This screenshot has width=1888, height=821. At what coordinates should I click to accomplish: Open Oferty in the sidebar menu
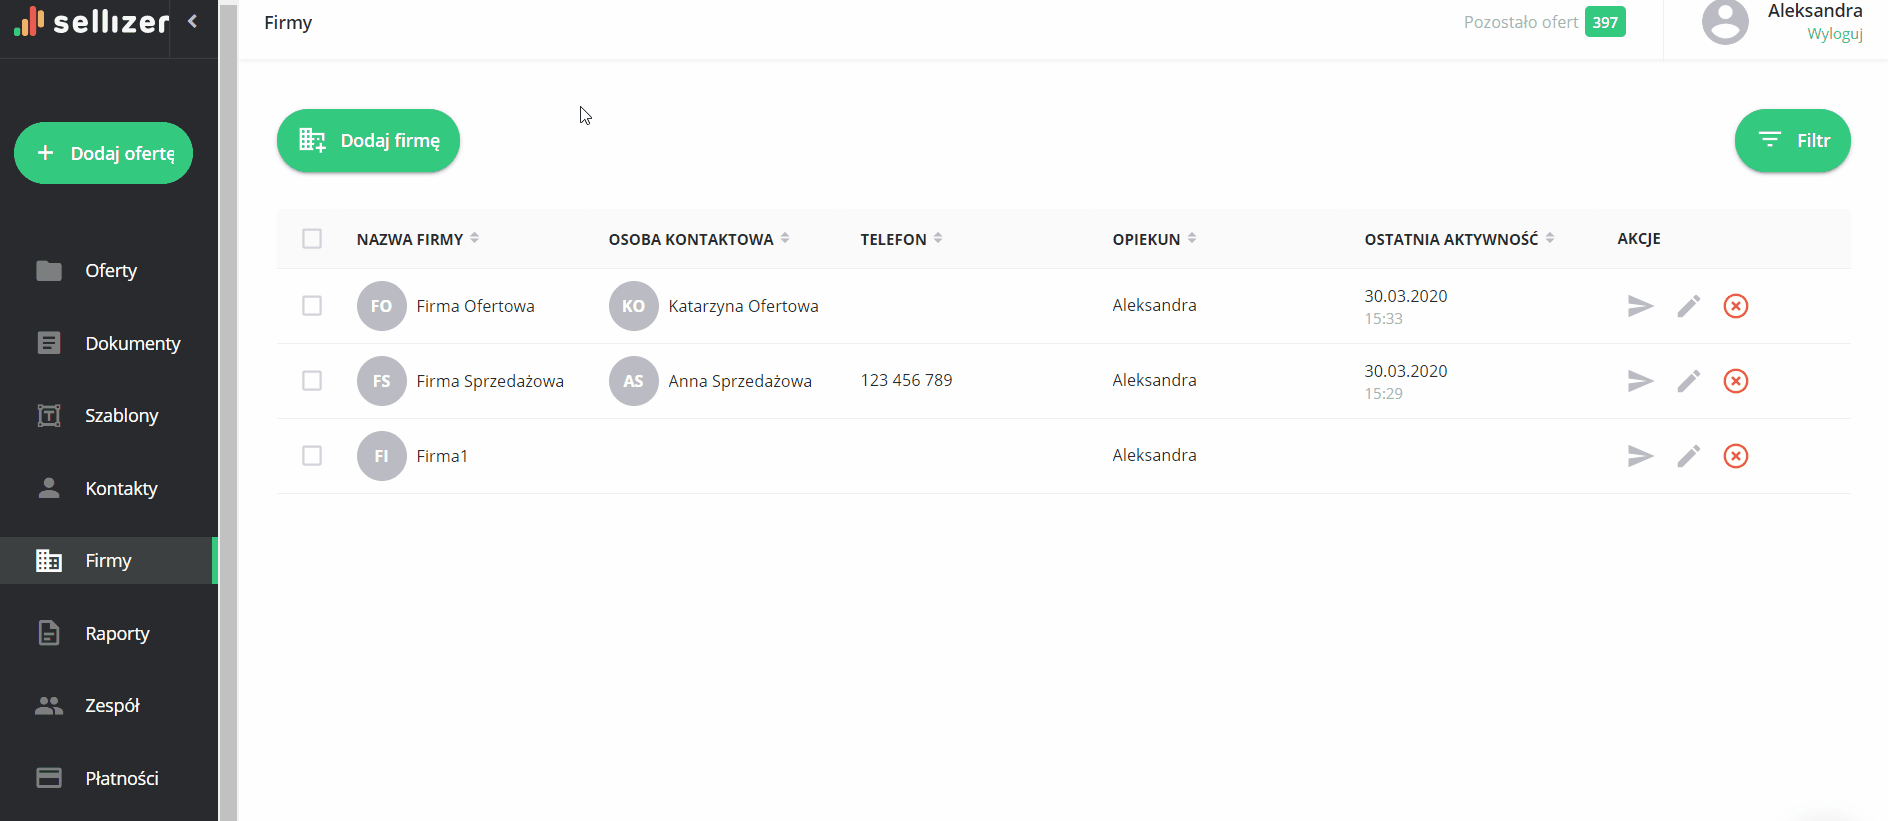[110, 271]
